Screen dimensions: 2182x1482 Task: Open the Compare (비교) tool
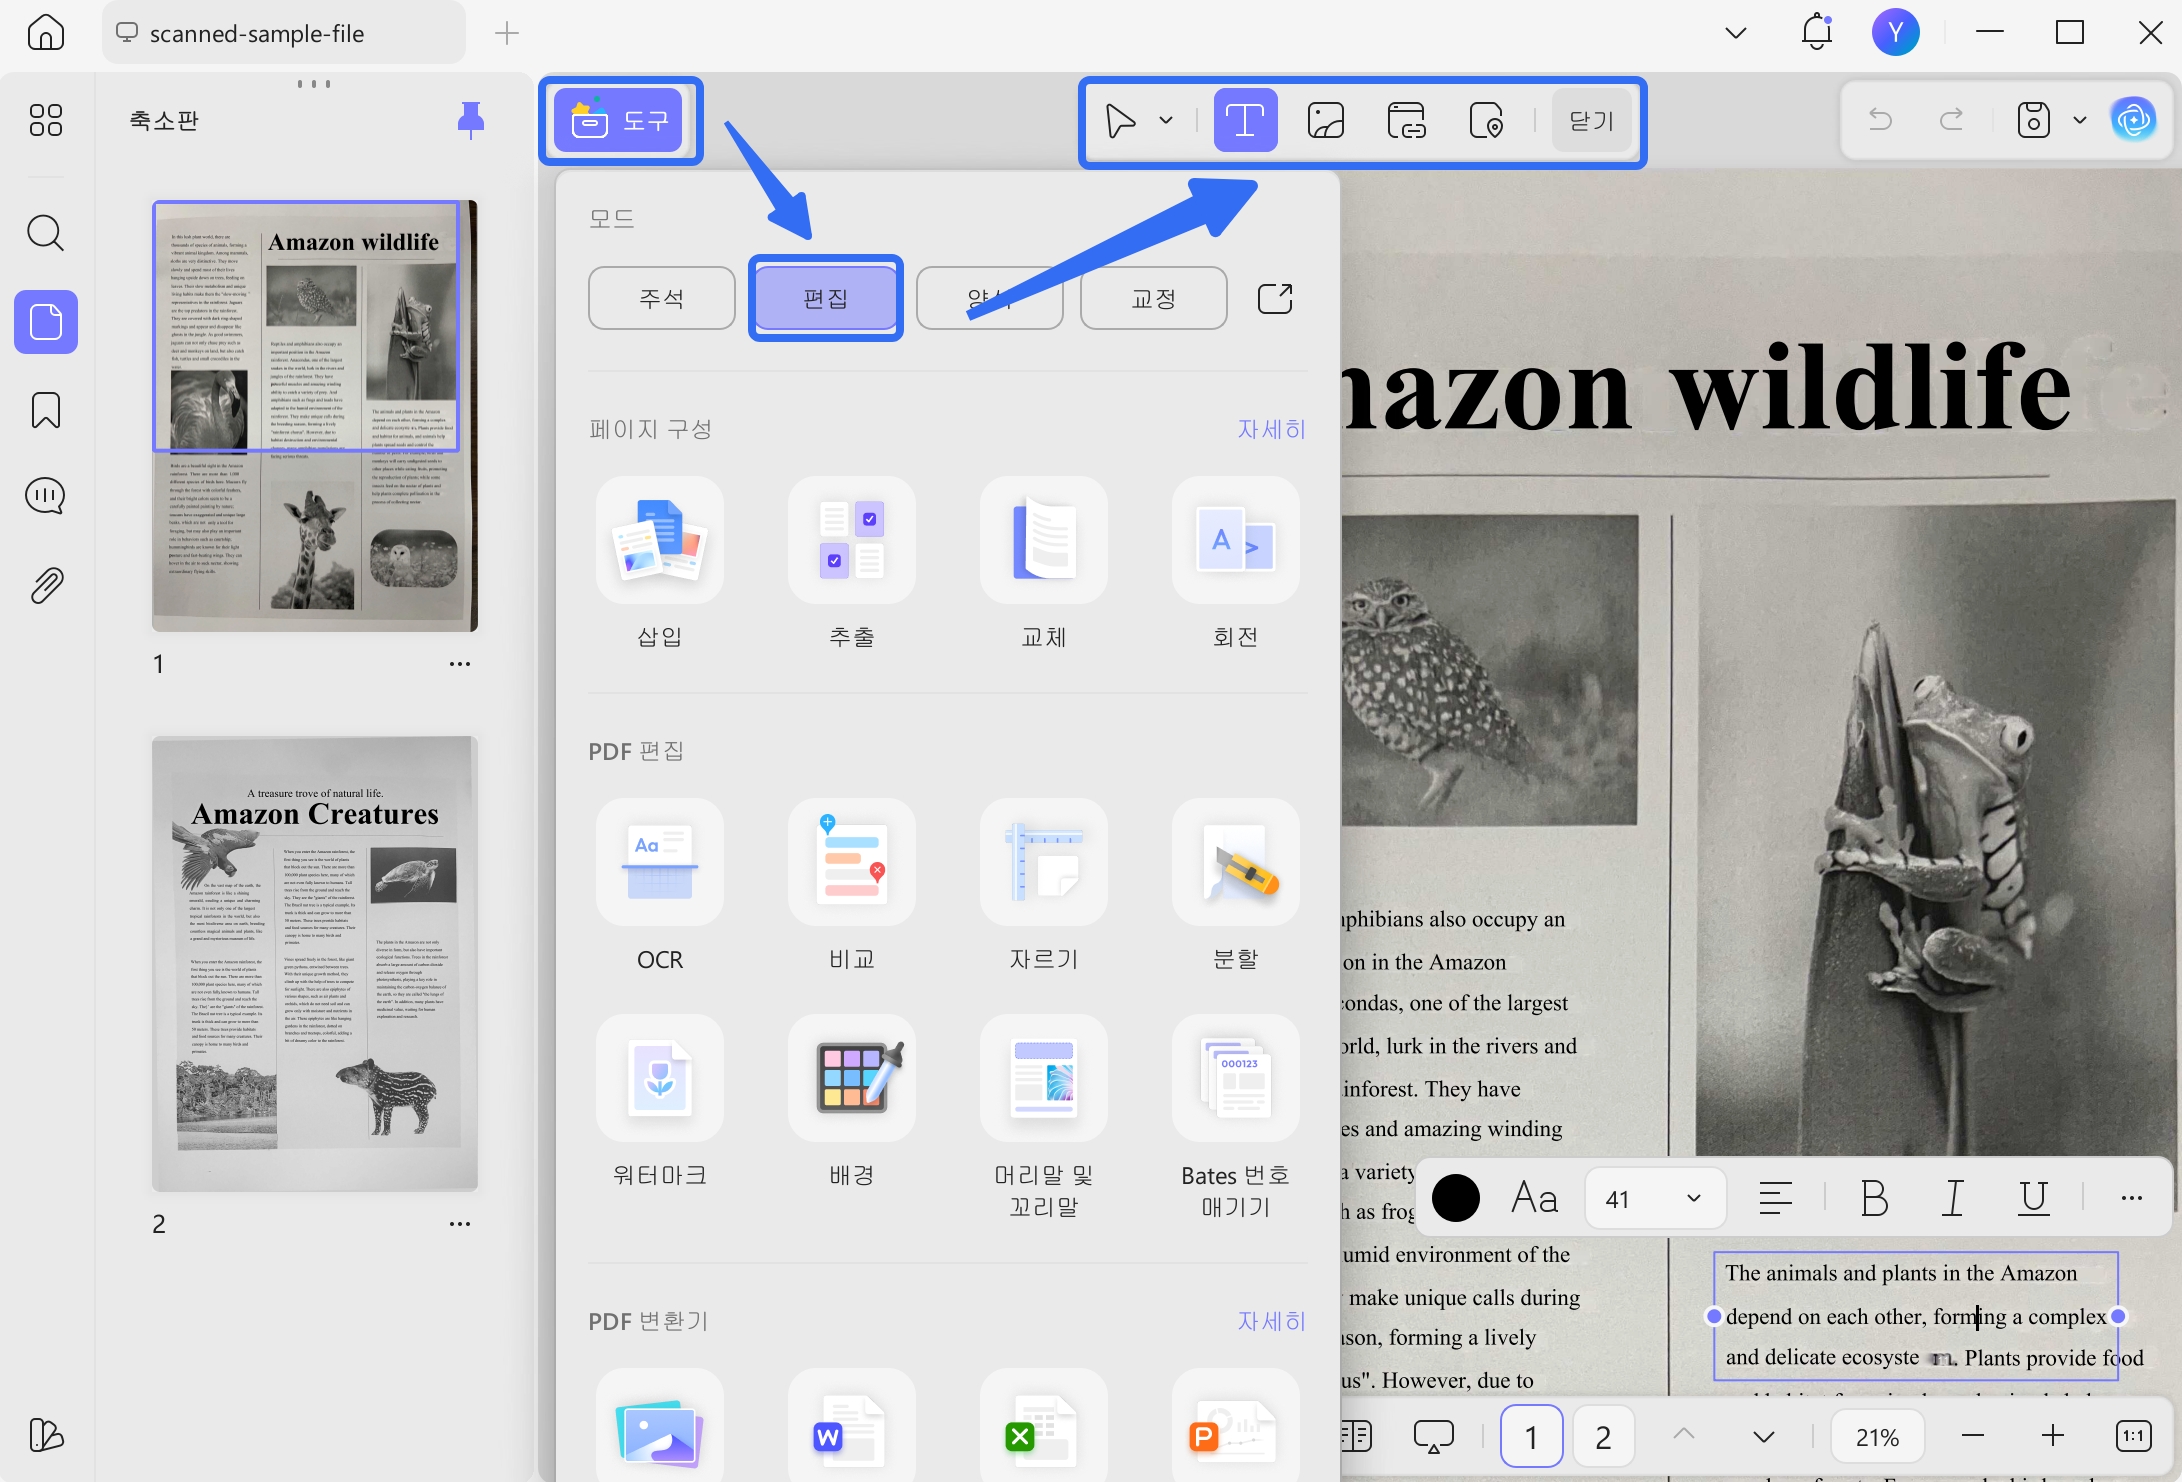pos(851,862)
